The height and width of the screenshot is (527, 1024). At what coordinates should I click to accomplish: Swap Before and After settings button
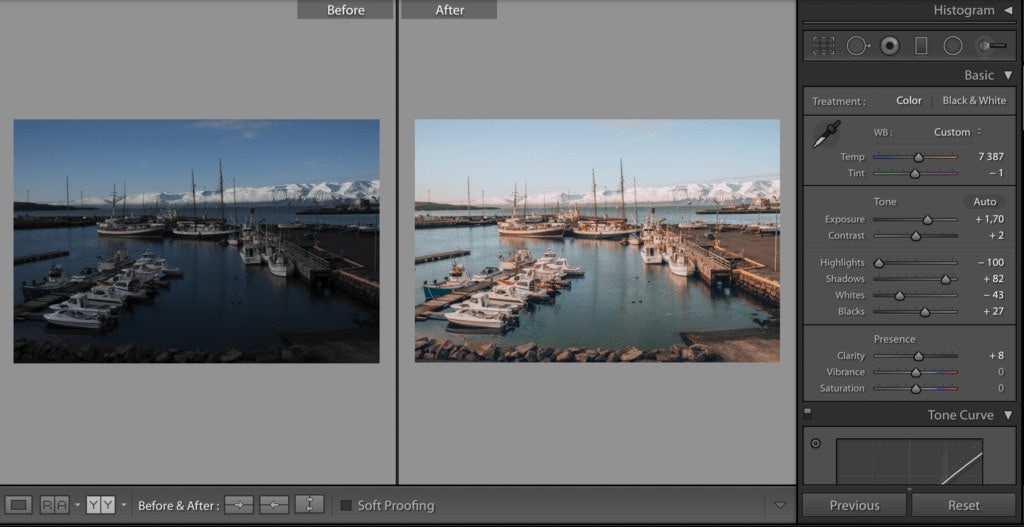309,505
